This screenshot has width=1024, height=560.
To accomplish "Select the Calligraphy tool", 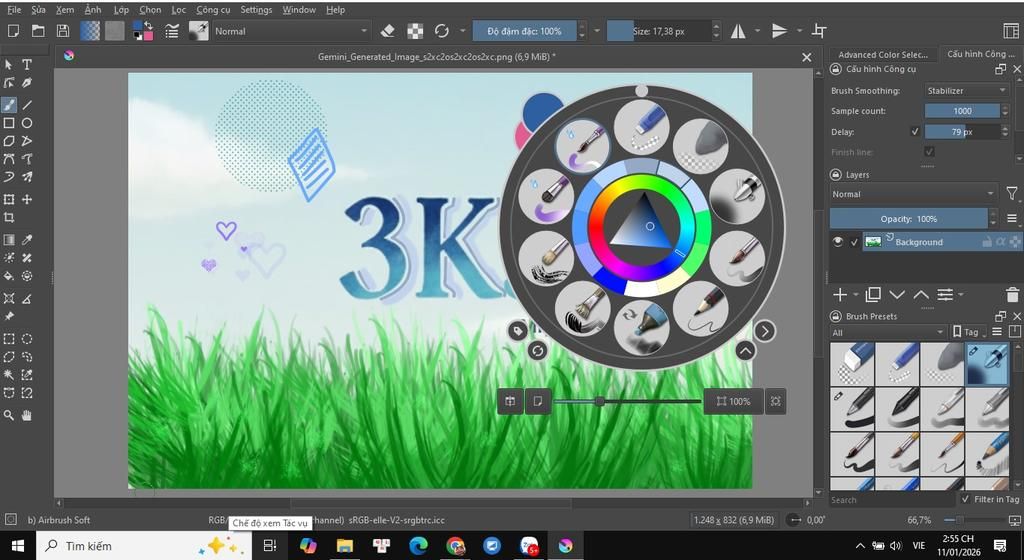I will point(27,83).
